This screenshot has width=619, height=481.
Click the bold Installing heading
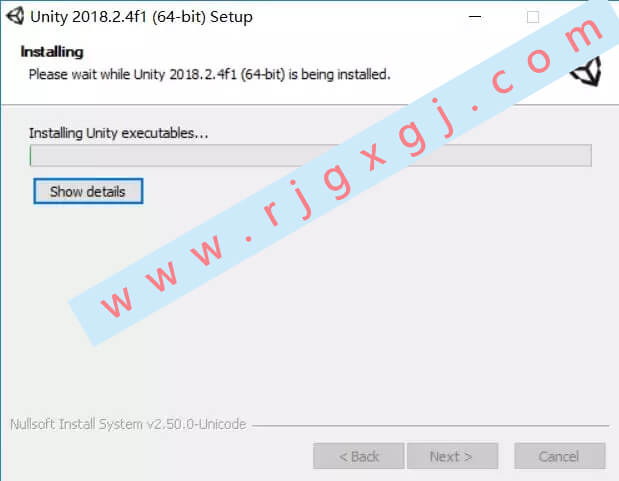click(52, 52)
